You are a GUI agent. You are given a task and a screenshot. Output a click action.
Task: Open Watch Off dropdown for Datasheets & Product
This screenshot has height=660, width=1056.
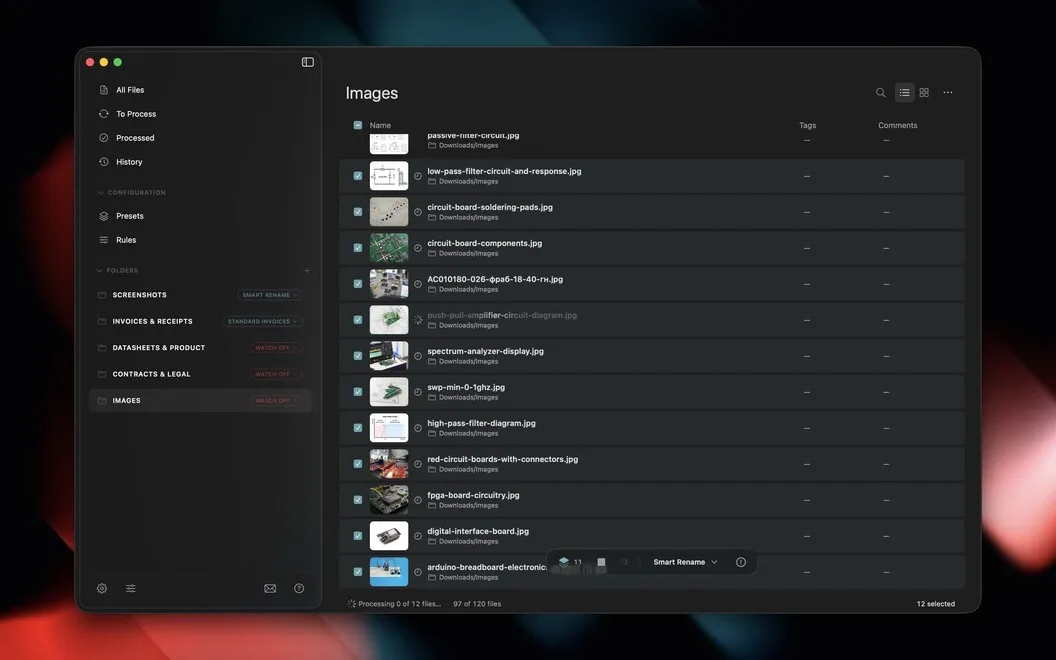(276, 348)
